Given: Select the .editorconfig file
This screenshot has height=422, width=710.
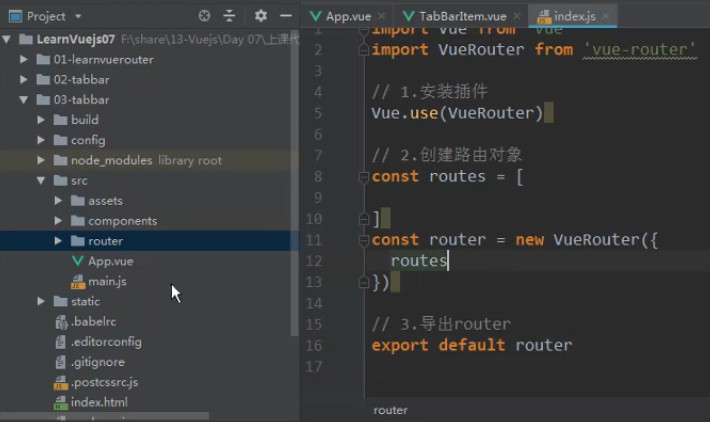Looking at the screenshot, I should tap(106, 341).
